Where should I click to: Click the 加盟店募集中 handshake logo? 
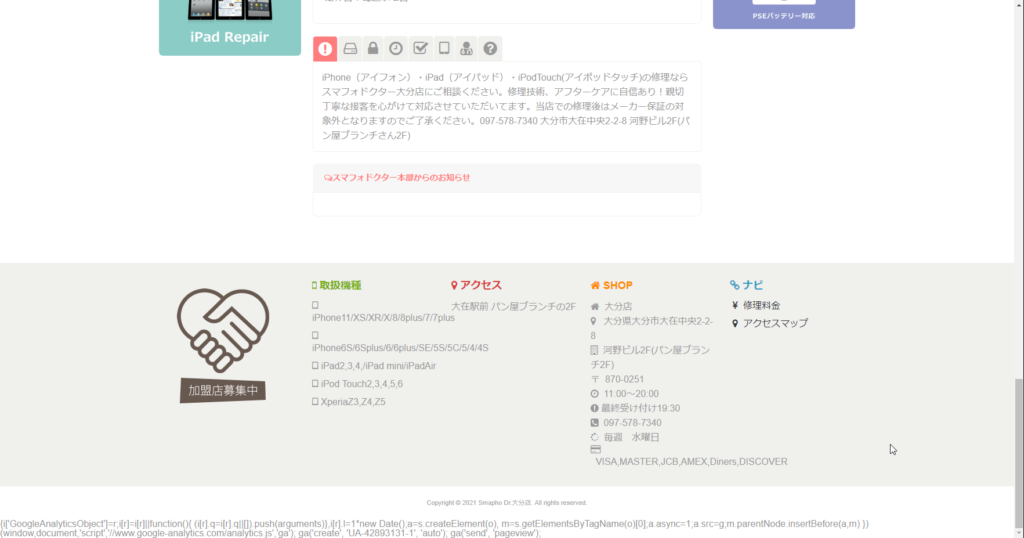[x=223, y=345]
